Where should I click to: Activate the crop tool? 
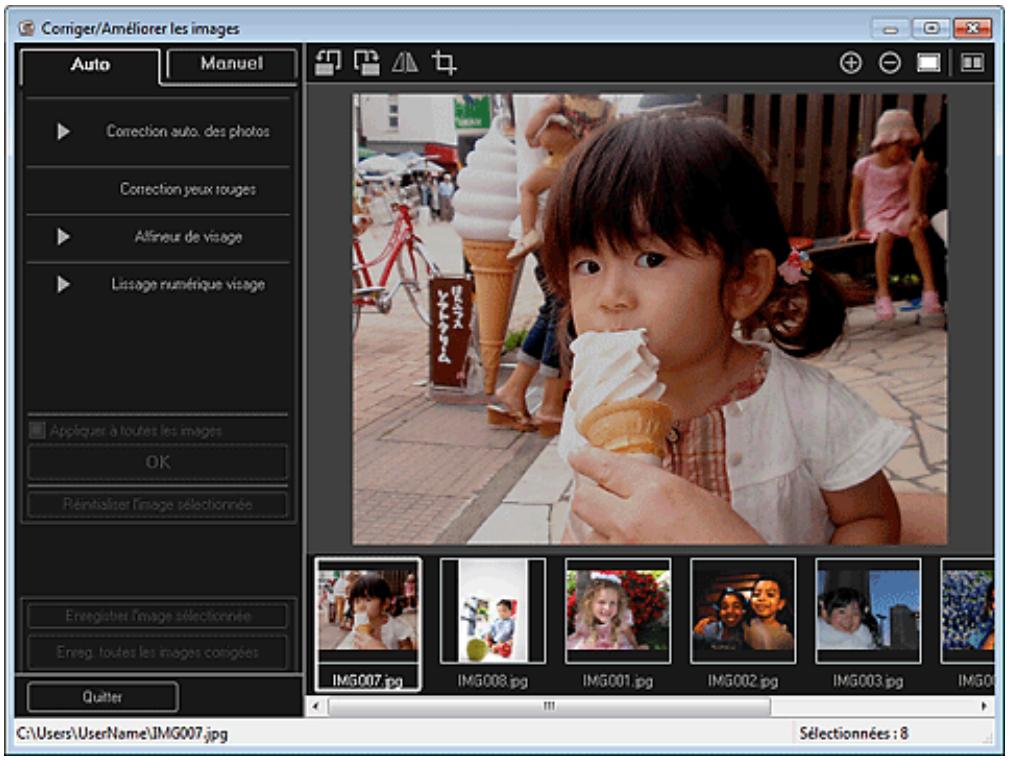[x=443, y=61]
